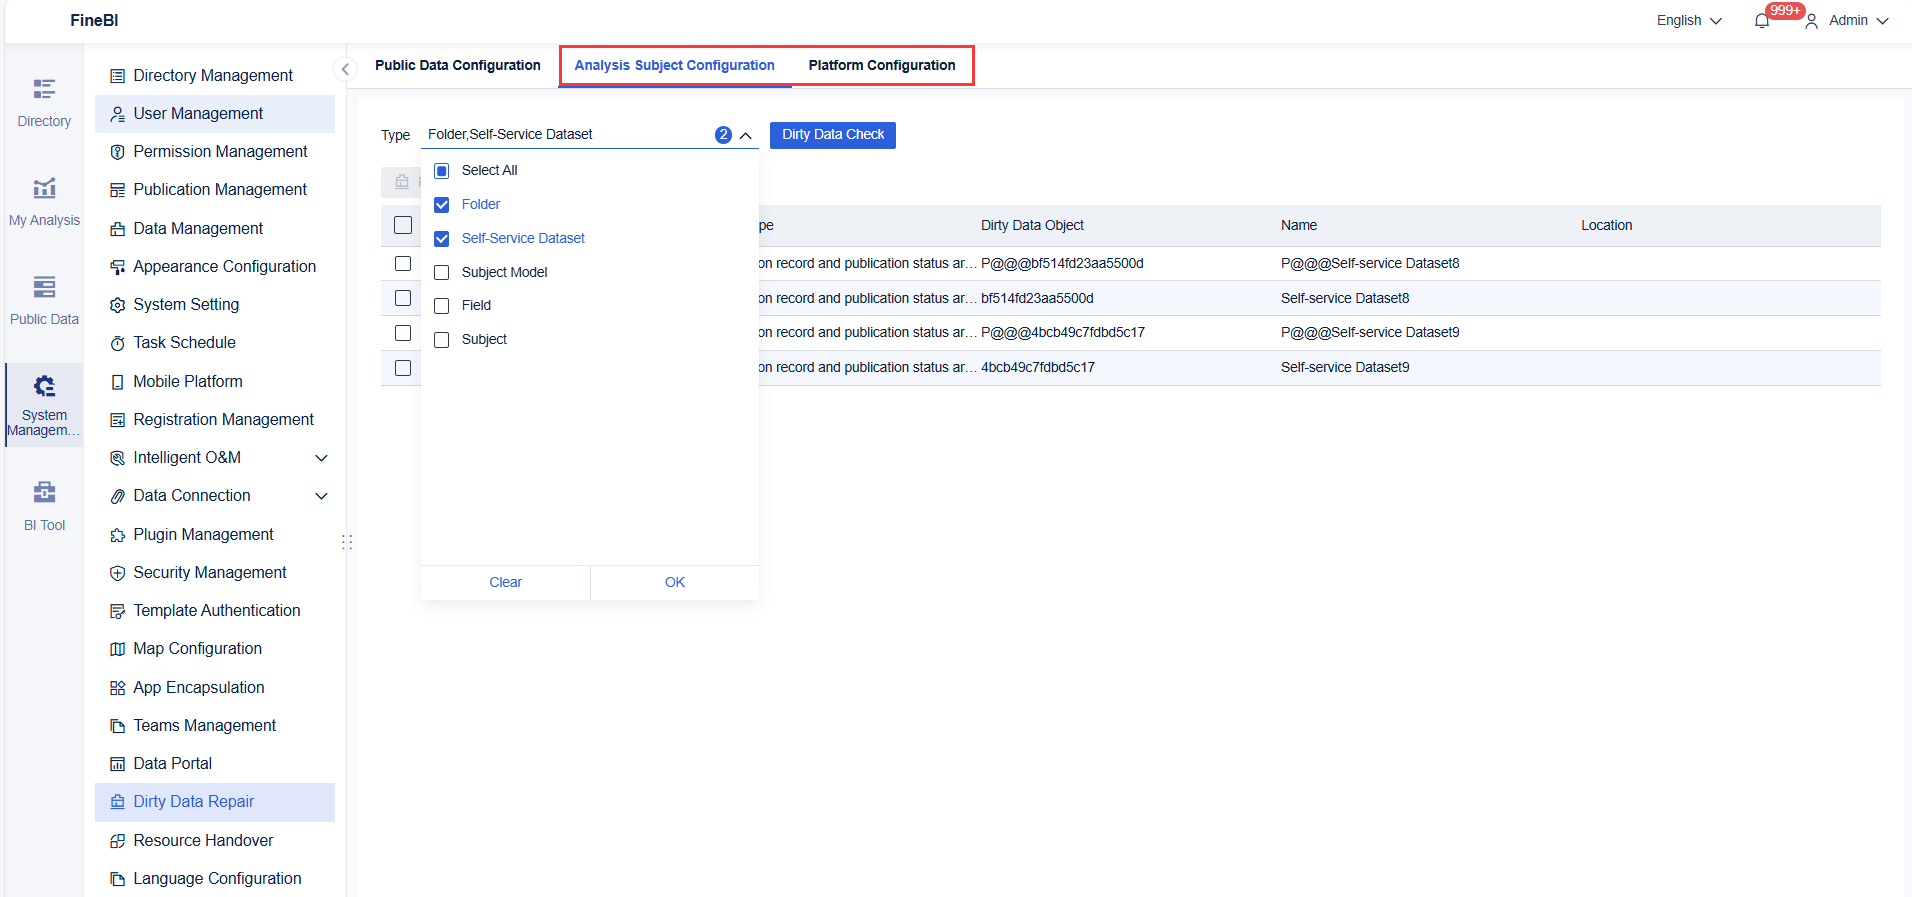This screenshot has width=1912, height=897.
Task: Click the Permission Management shield icon
Action: coord(118,152)
